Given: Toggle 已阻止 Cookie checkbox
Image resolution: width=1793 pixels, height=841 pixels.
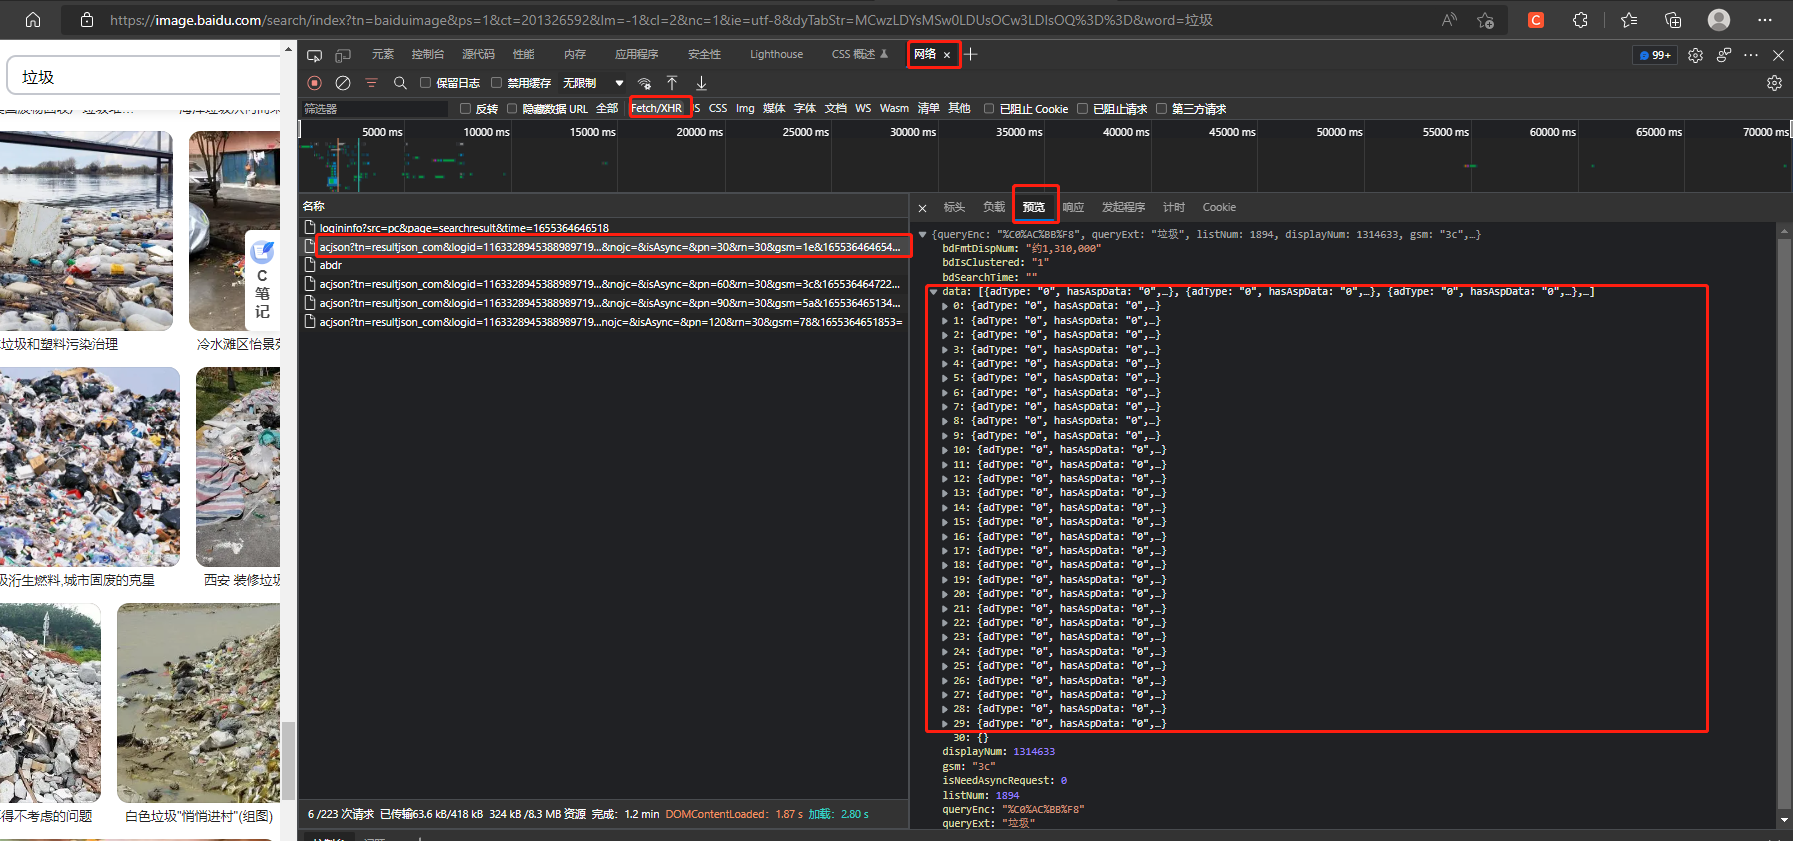Looking at the screenshot, I should click(989, 109).
